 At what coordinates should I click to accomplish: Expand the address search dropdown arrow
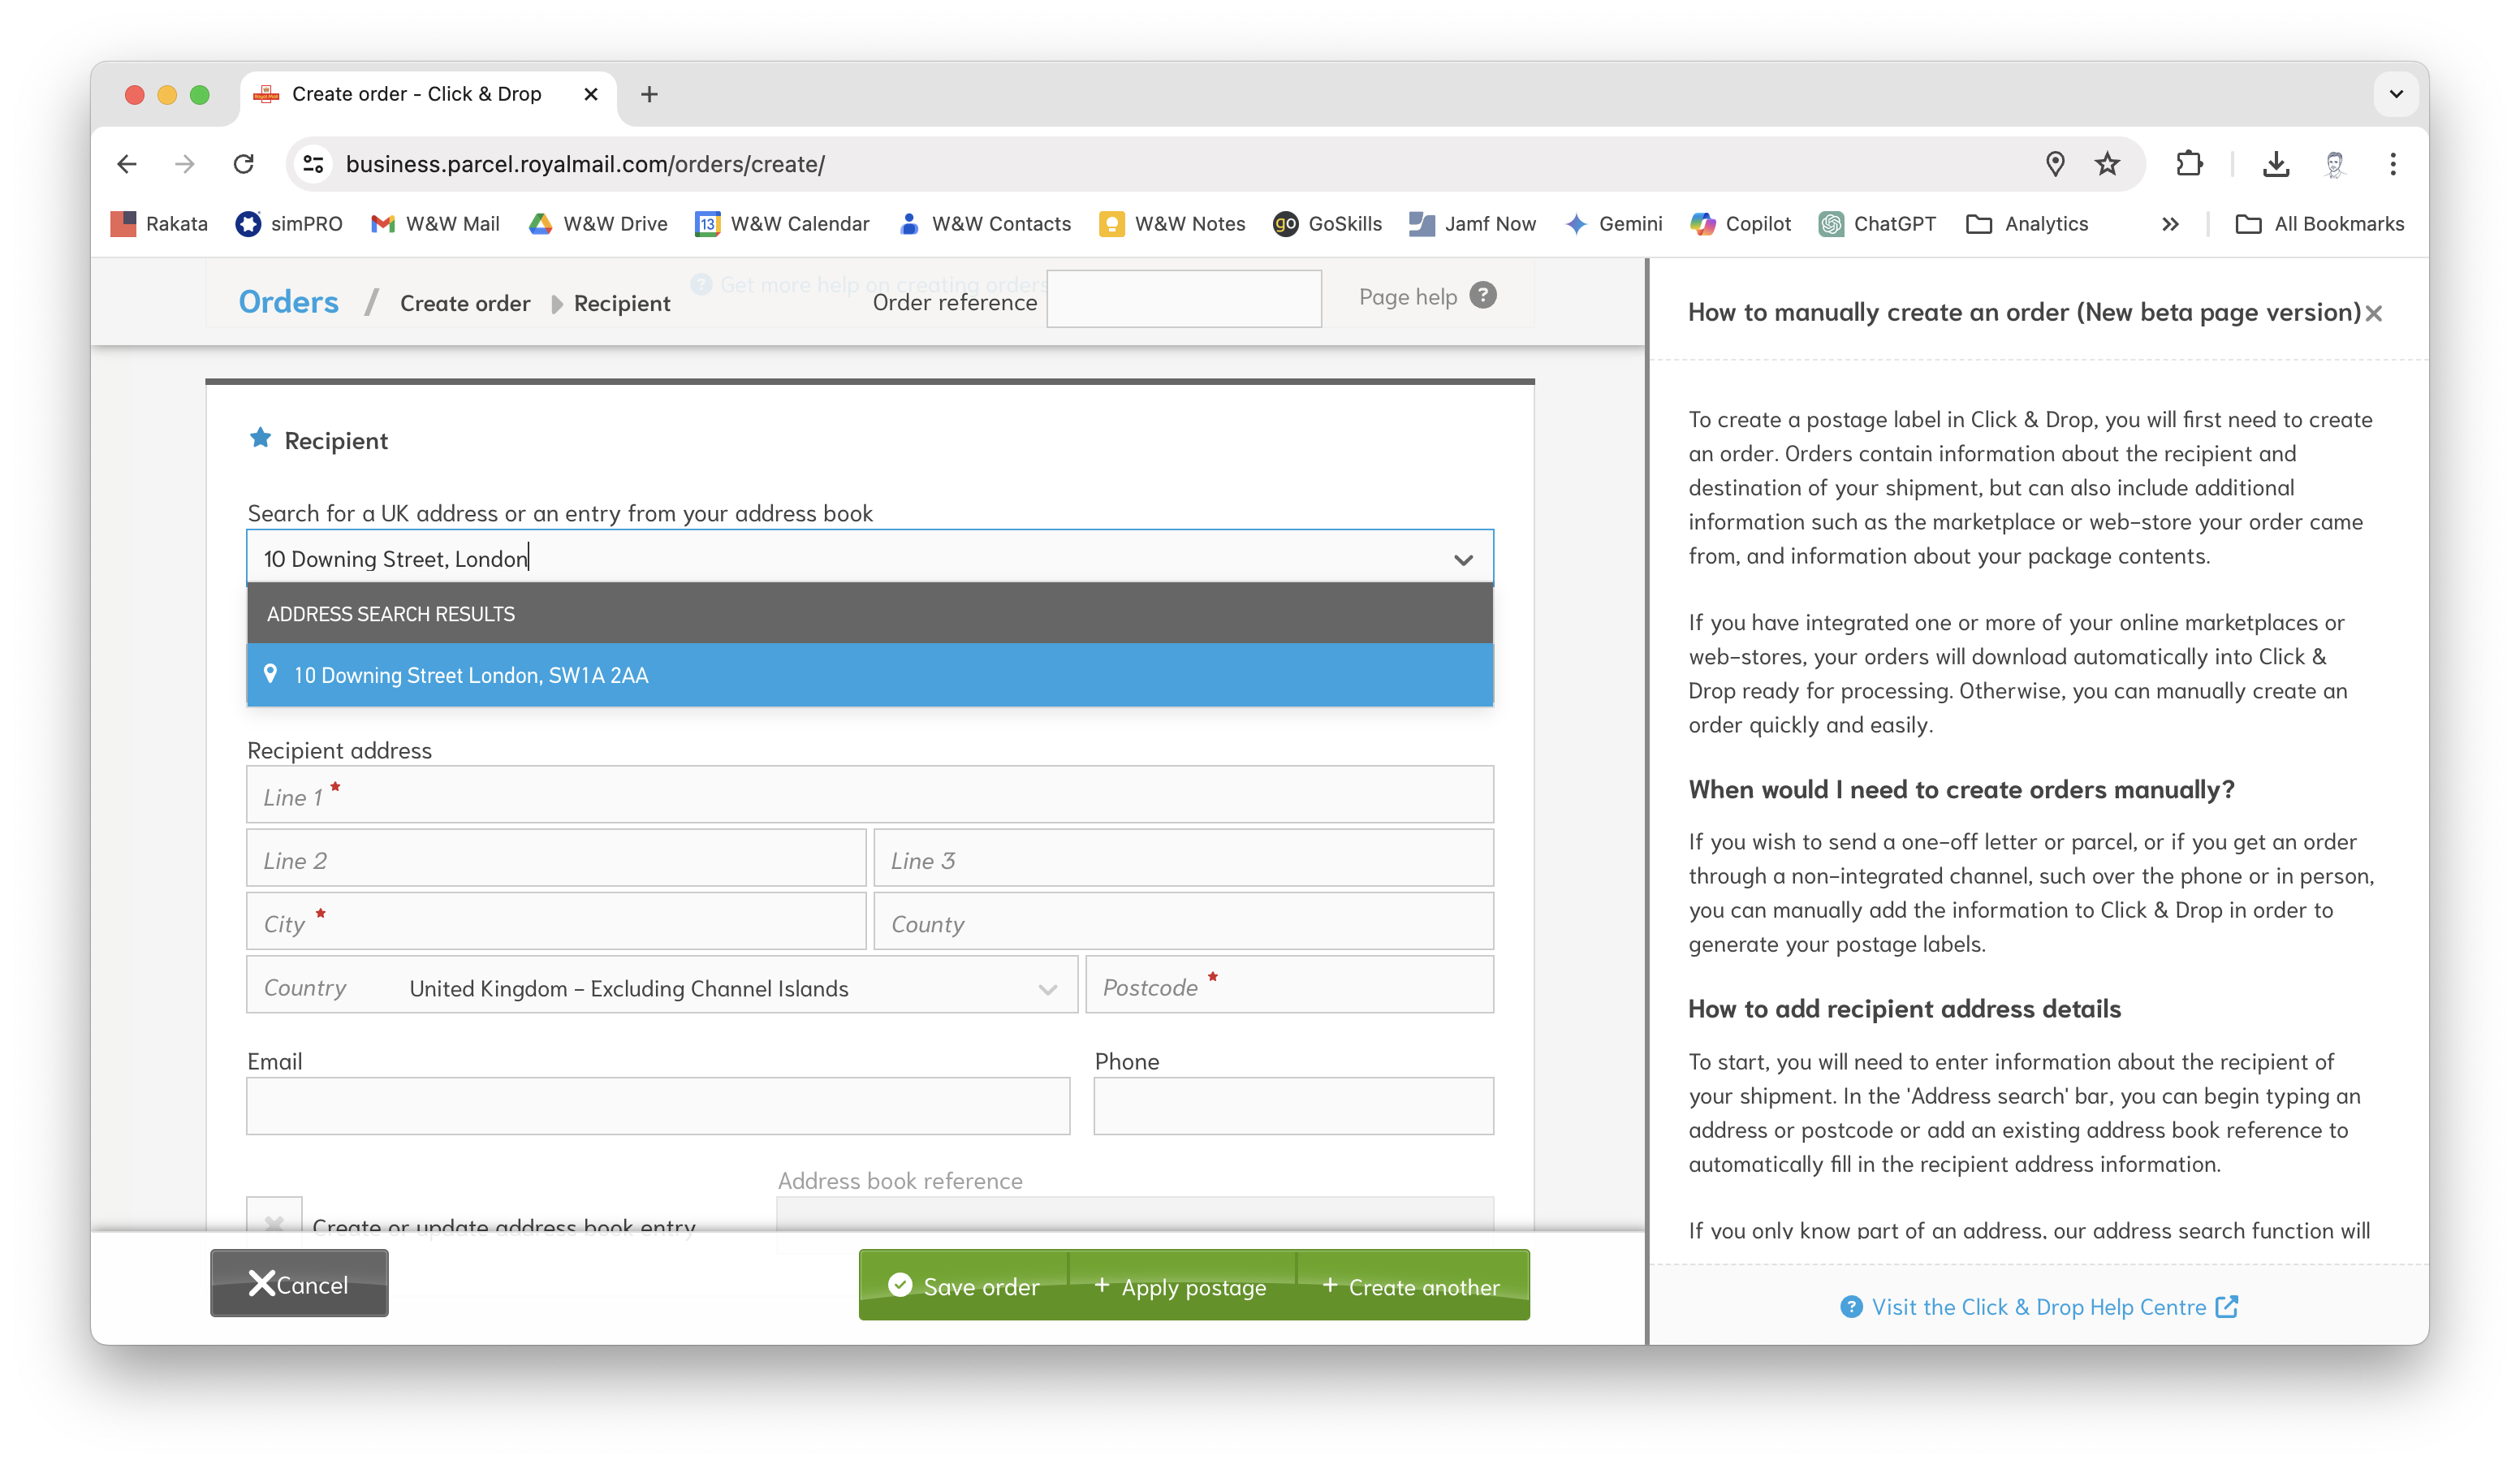[x=1462, y=559]
